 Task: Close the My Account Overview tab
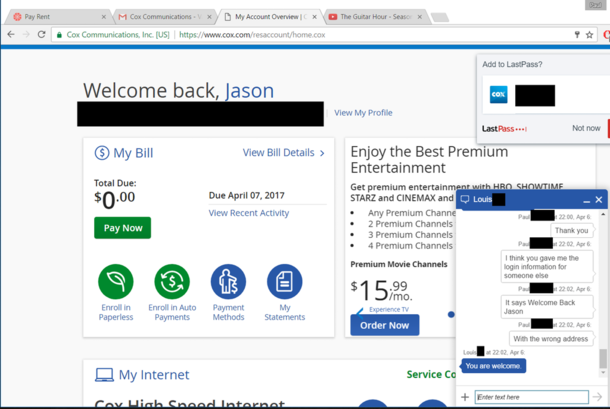point(314,17)
